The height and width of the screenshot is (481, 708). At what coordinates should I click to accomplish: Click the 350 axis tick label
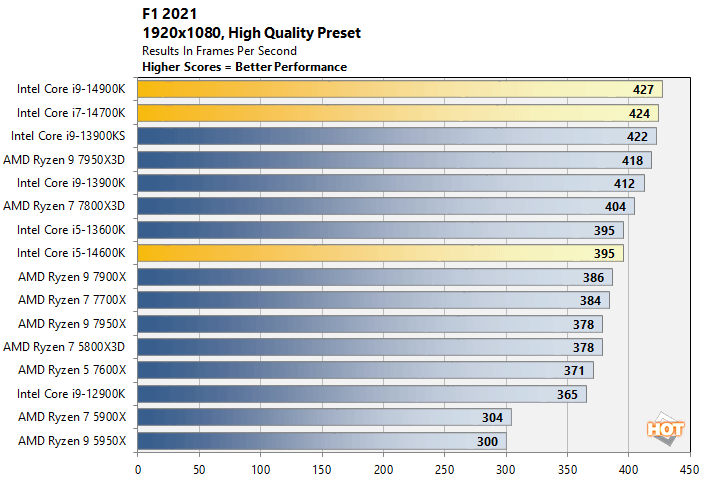(567, 470)
